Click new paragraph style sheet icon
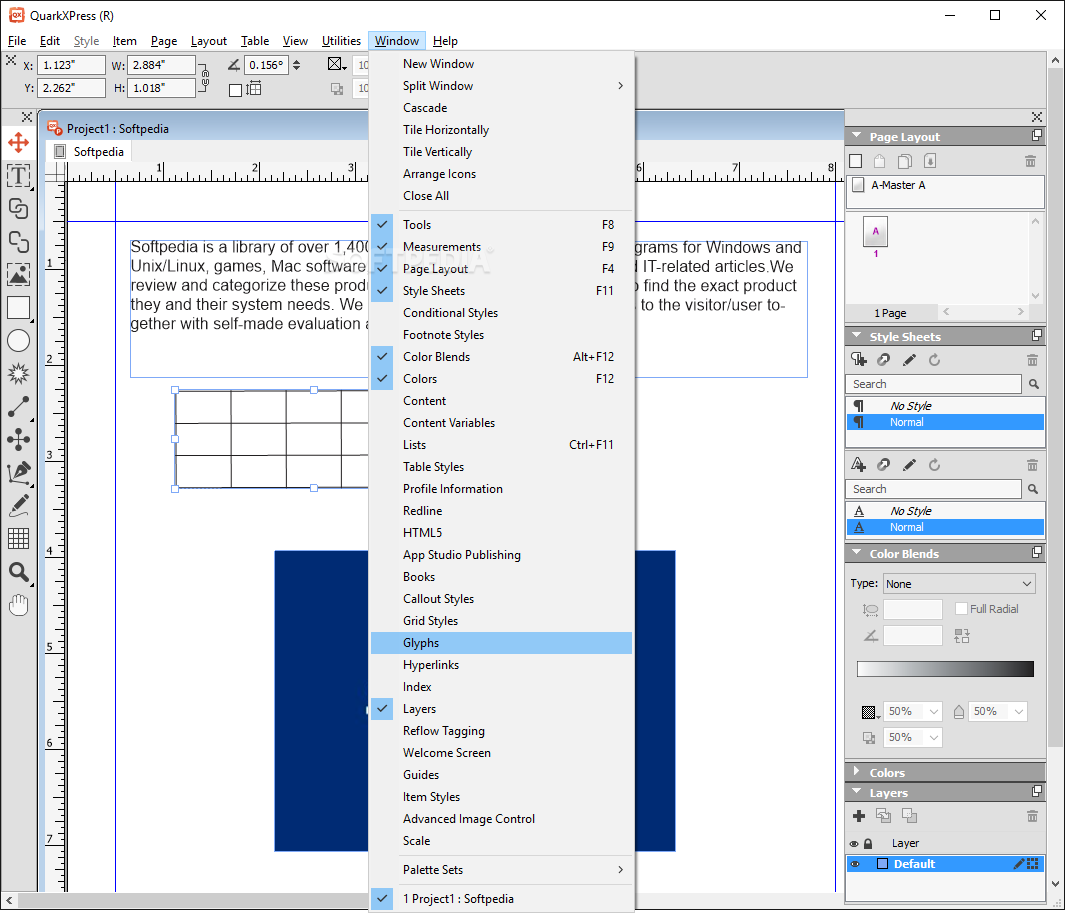1065x913 pixels. [x=859, y=360]
